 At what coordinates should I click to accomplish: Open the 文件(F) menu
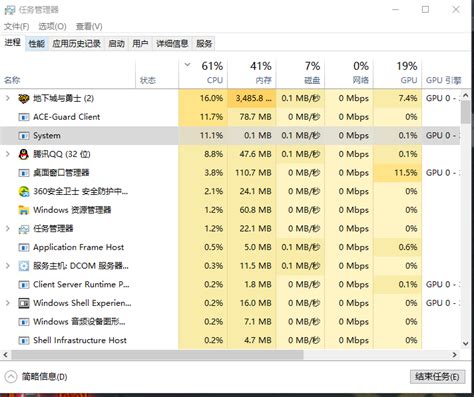pyautogui.click(x=16, y=26)
